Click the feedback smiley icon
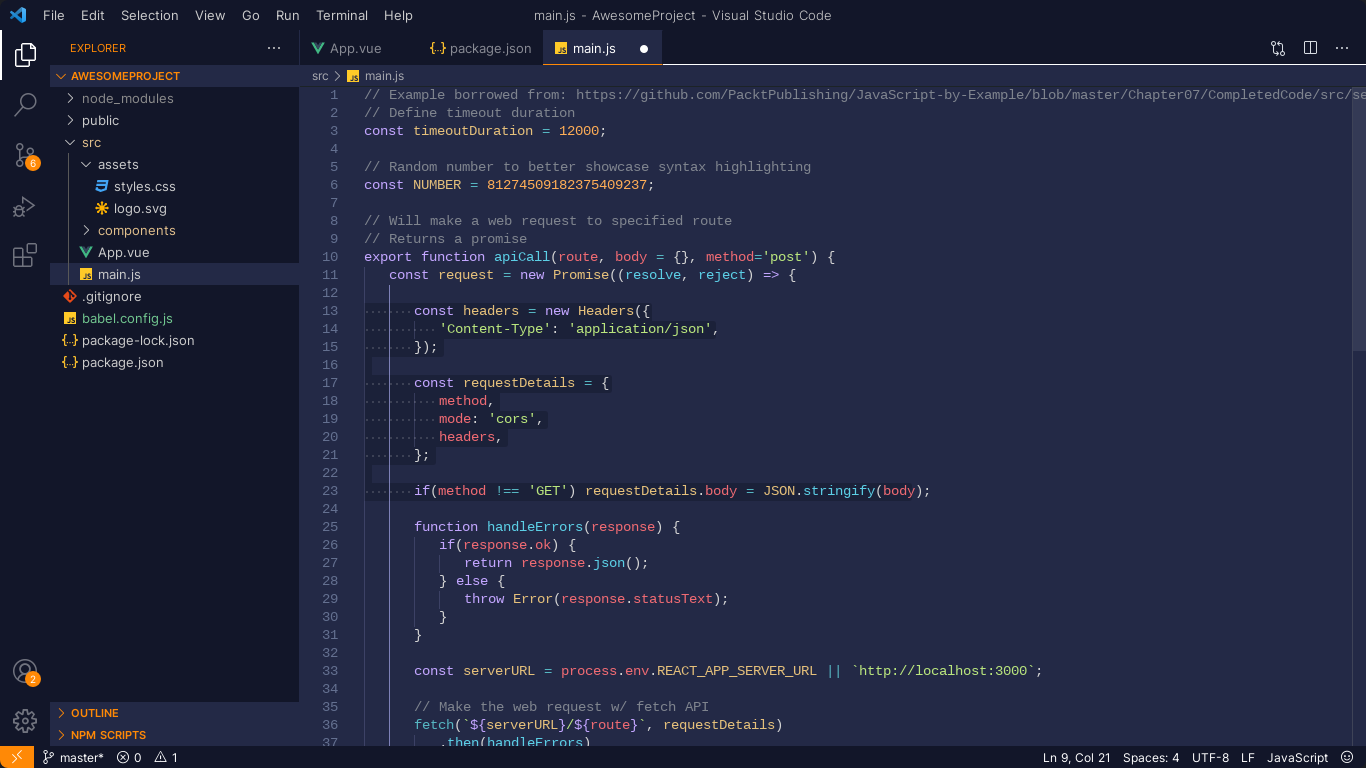This screenshot has width=1366, height=768. (1347, 757)
